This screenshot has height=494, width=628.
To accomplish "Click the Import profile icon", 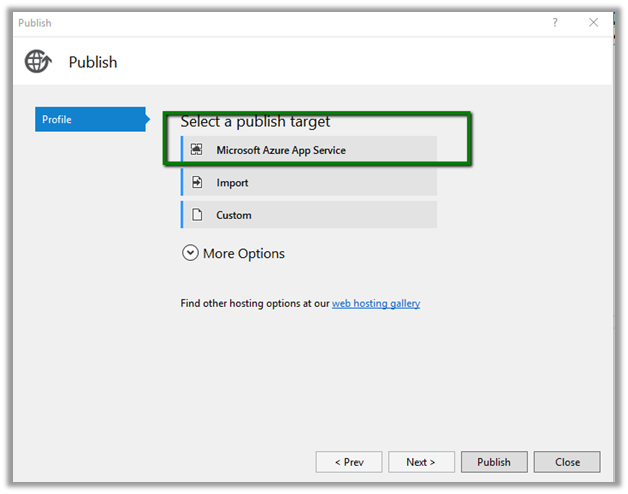I will pyautogui.click(x=197, y=183).
